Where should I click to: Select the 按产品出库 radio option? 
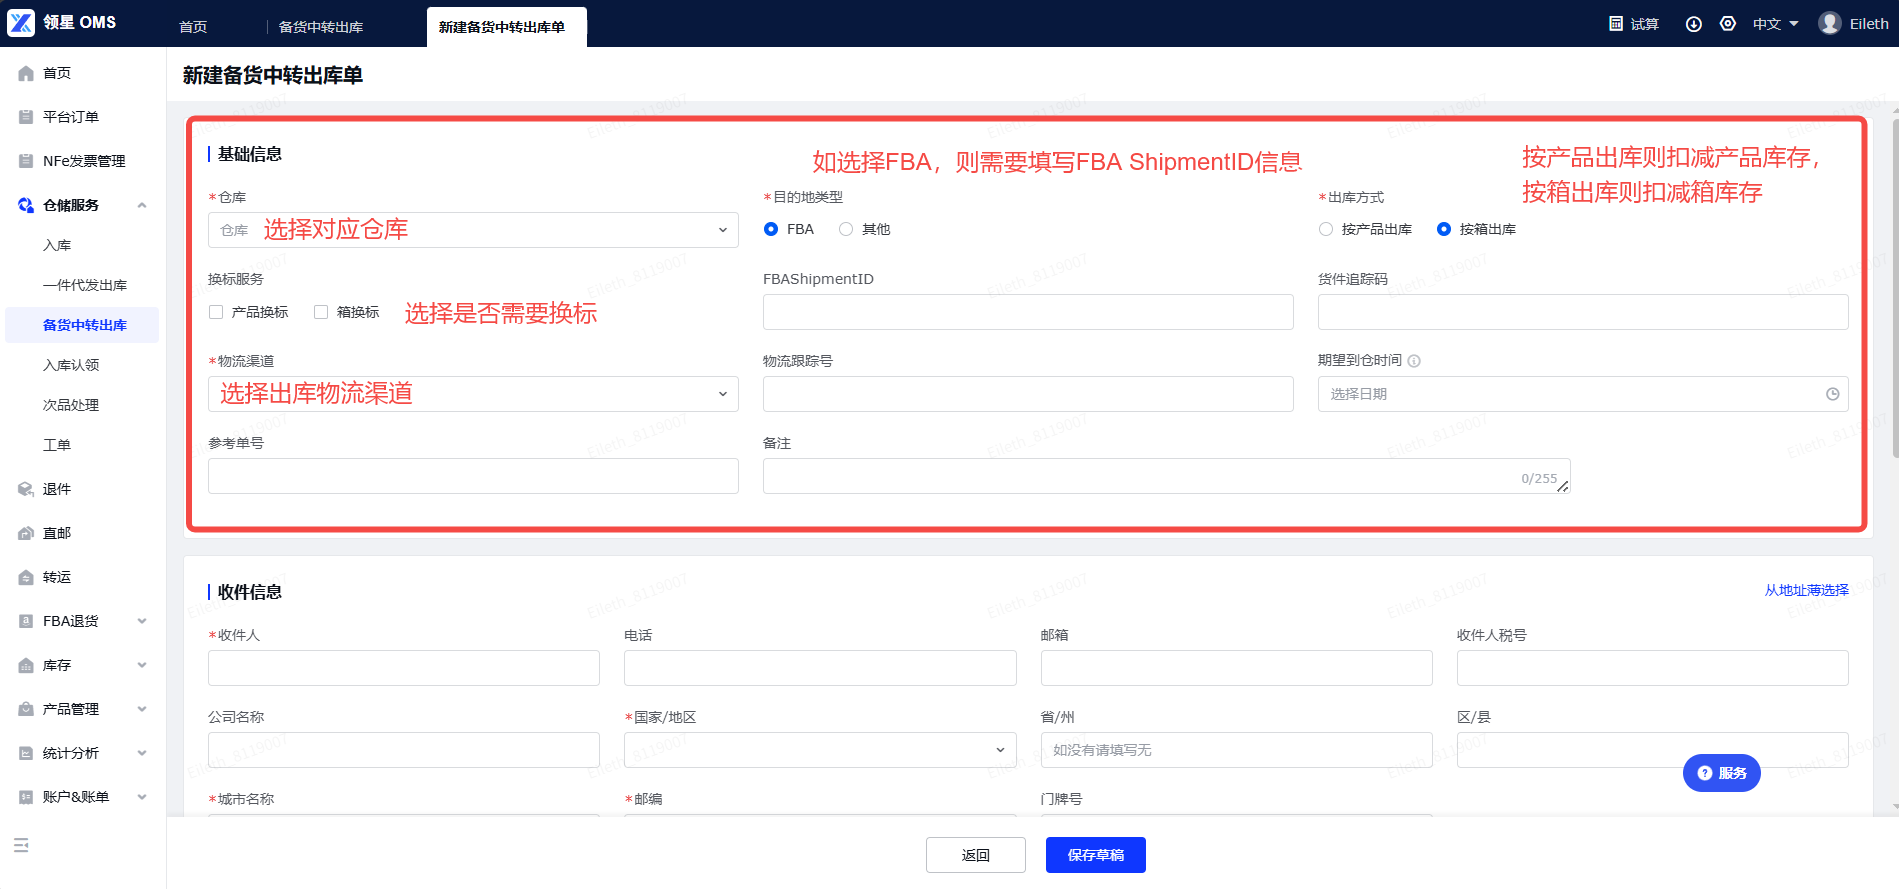pyautogui.click(x=1326, y=229)
